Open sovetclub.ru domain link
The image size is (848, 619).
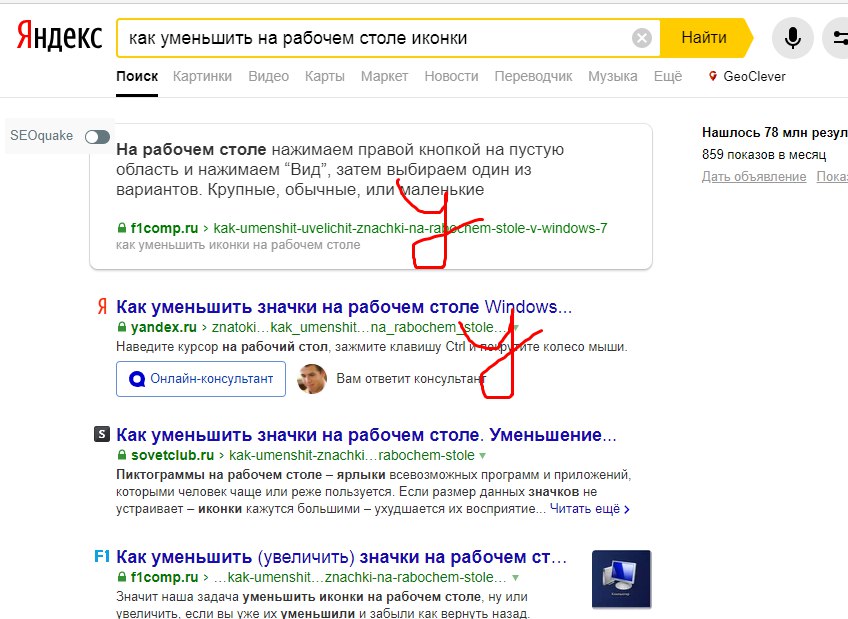click(x=173, y=455)
